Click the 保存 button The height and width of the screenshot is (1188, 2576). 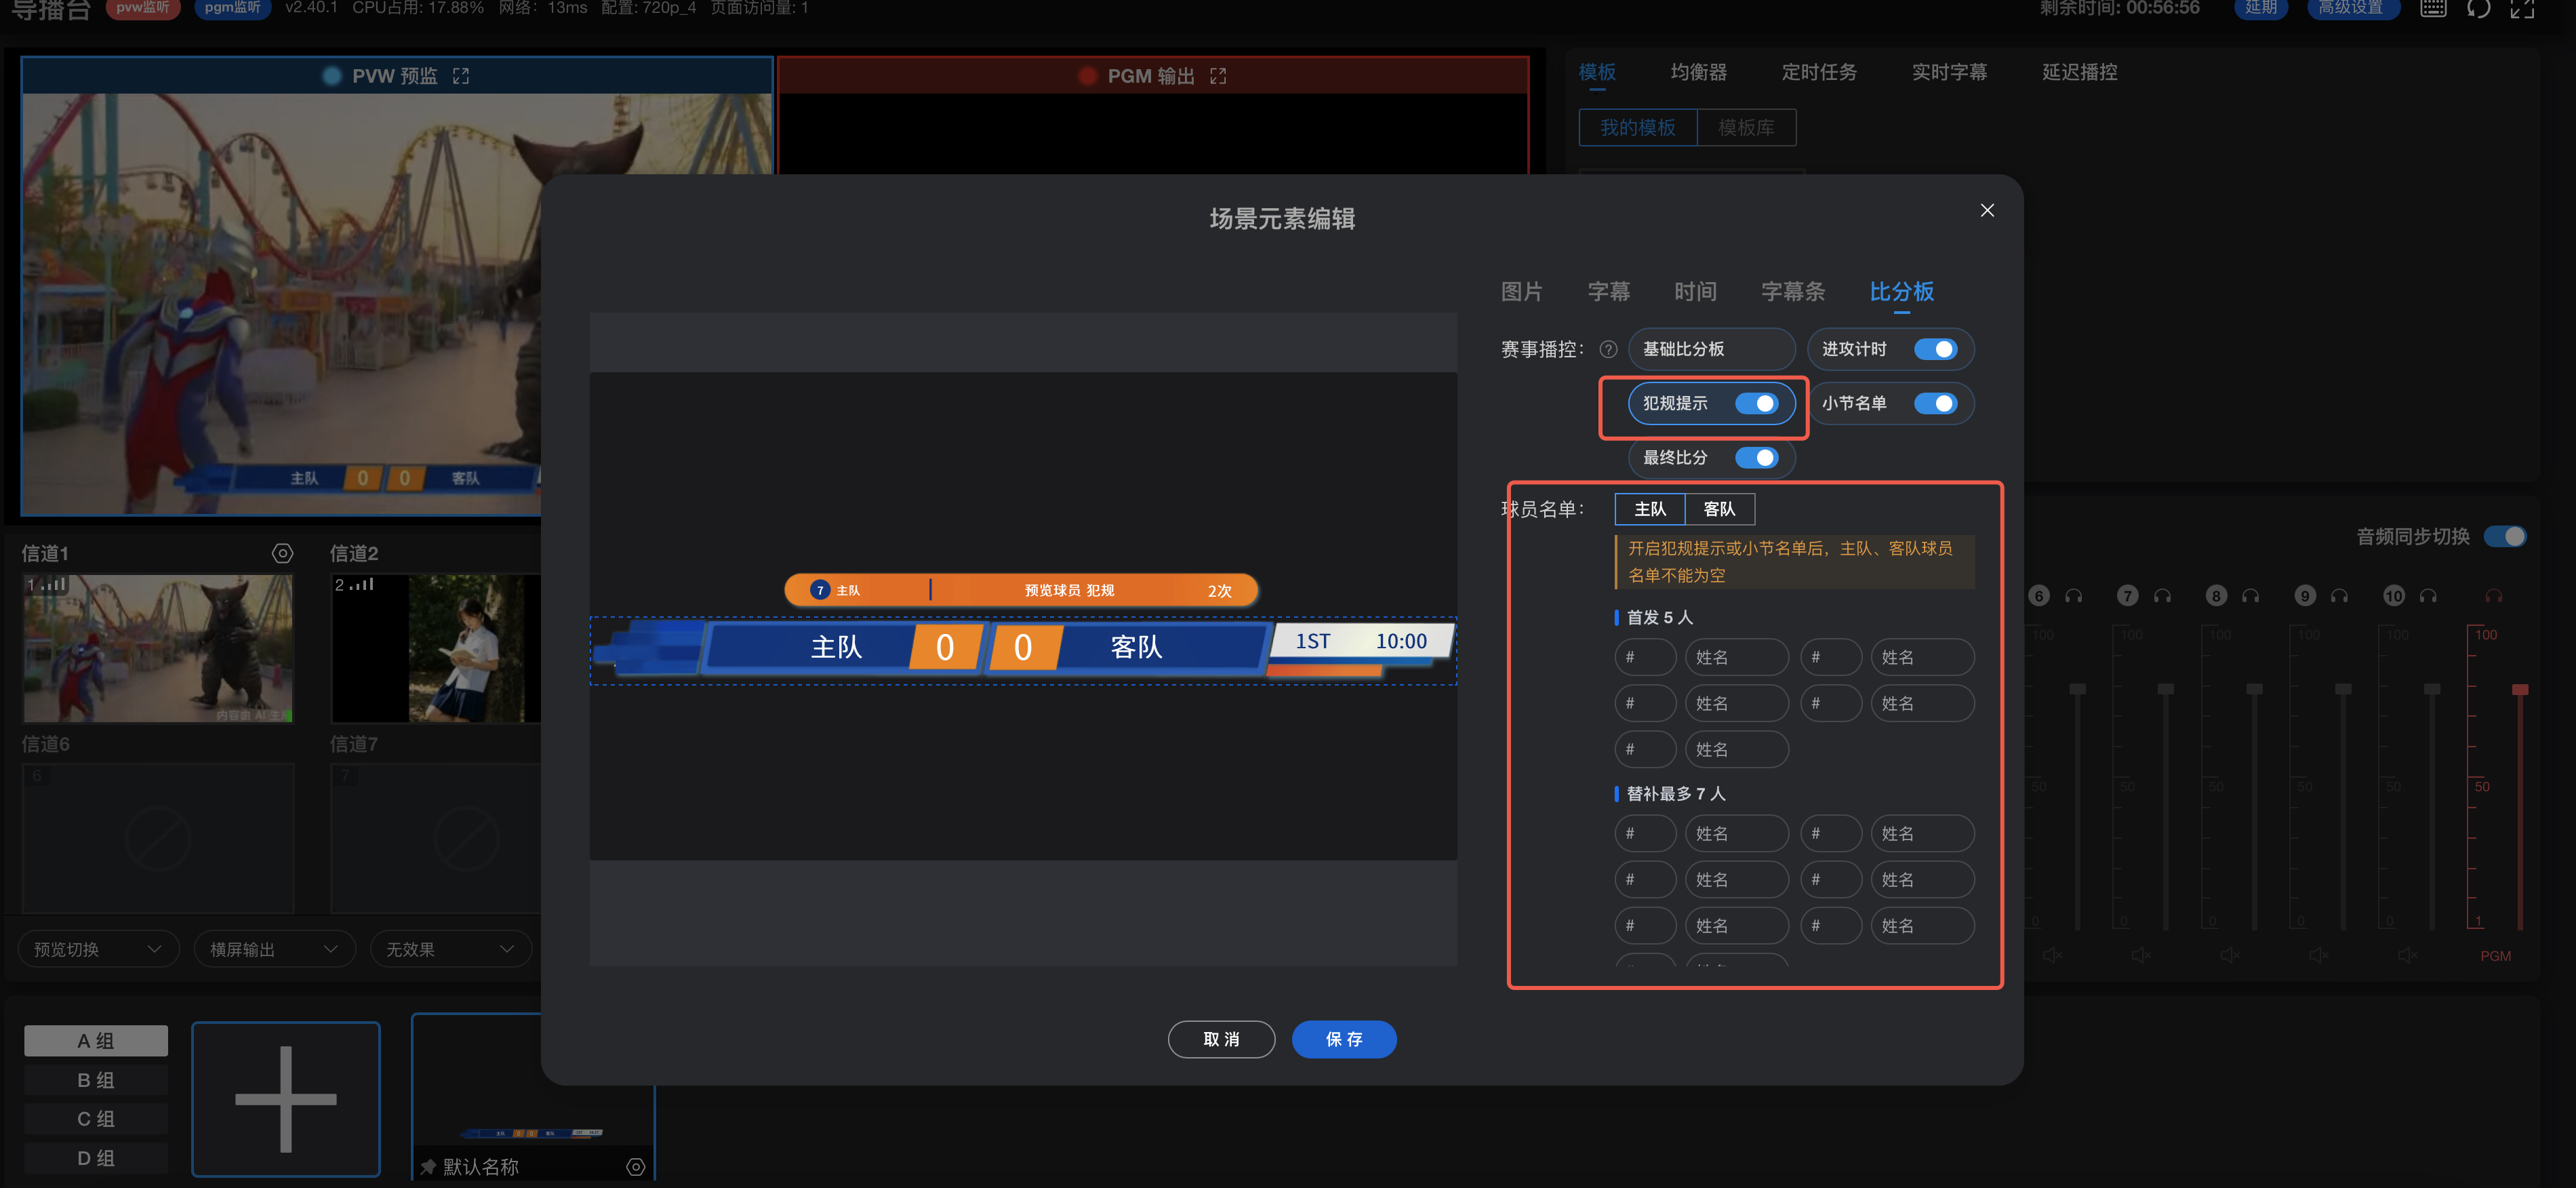coord(1343,1039)
